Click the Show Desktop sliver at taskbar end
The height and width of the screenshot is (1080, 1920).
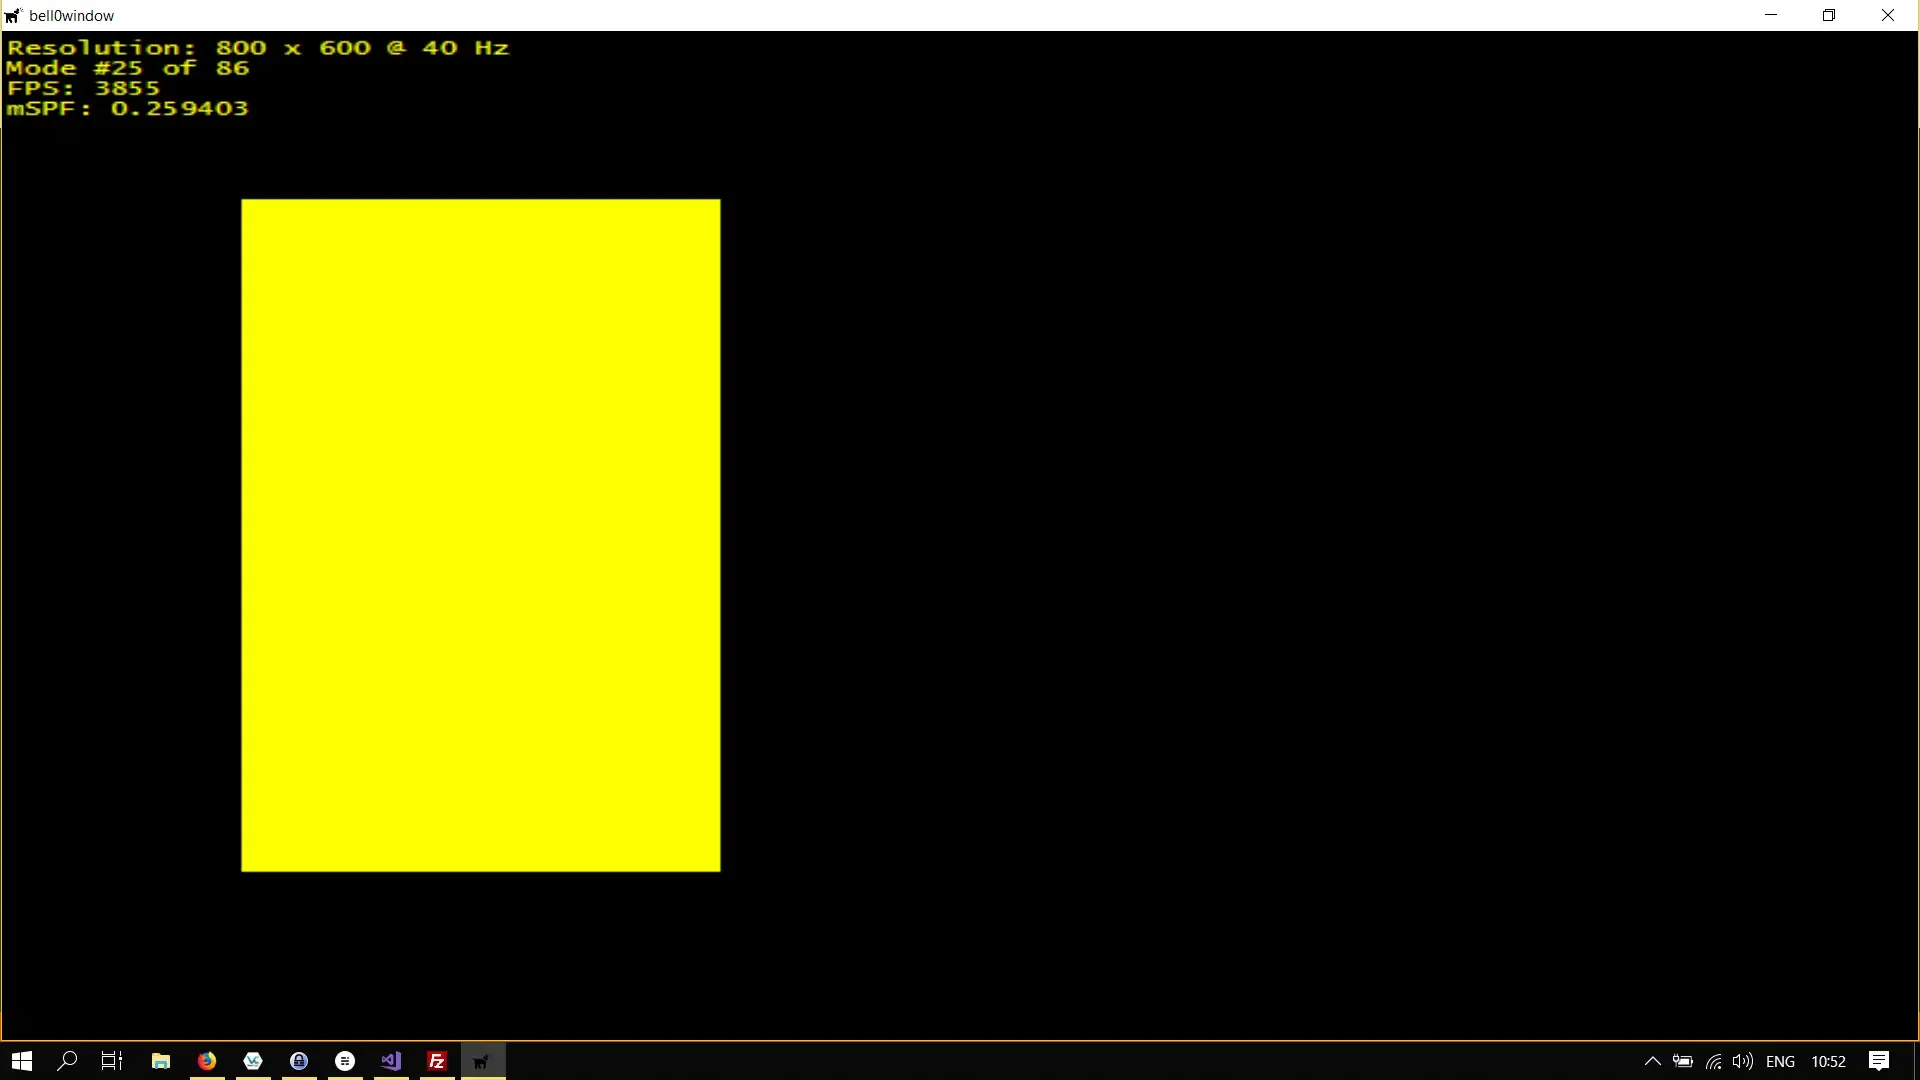pyautogui.click(x=1916, y=1061)
